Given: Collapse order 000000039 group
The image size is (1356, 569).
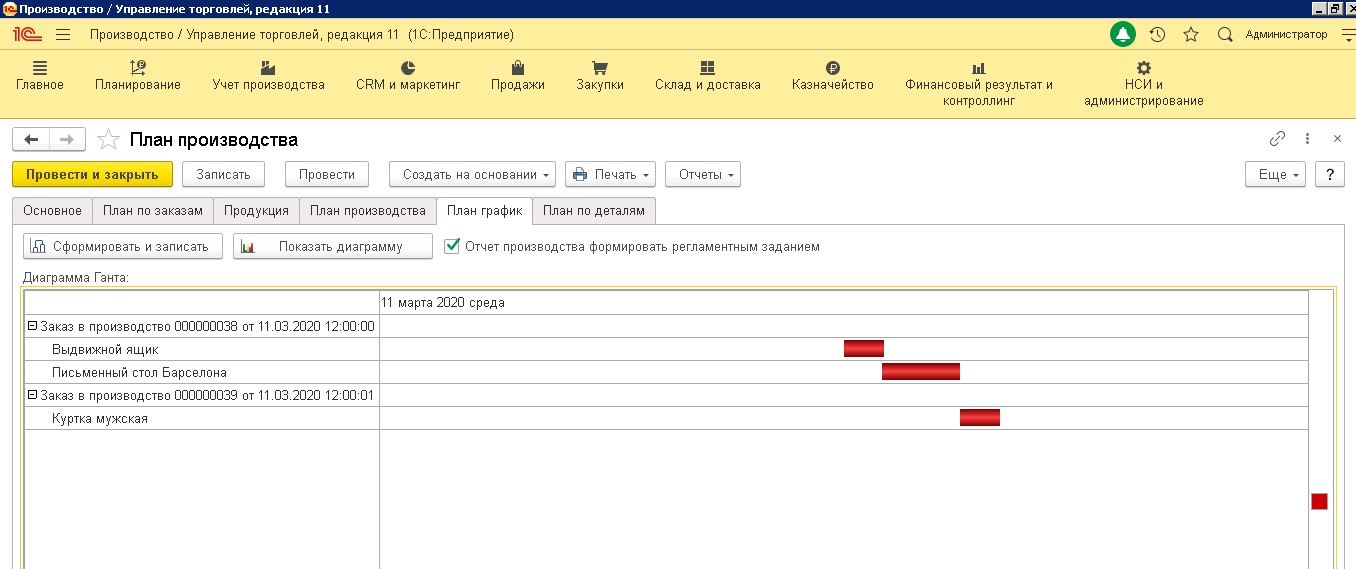Looking at the screenshot, I should (x=32, y=395).
